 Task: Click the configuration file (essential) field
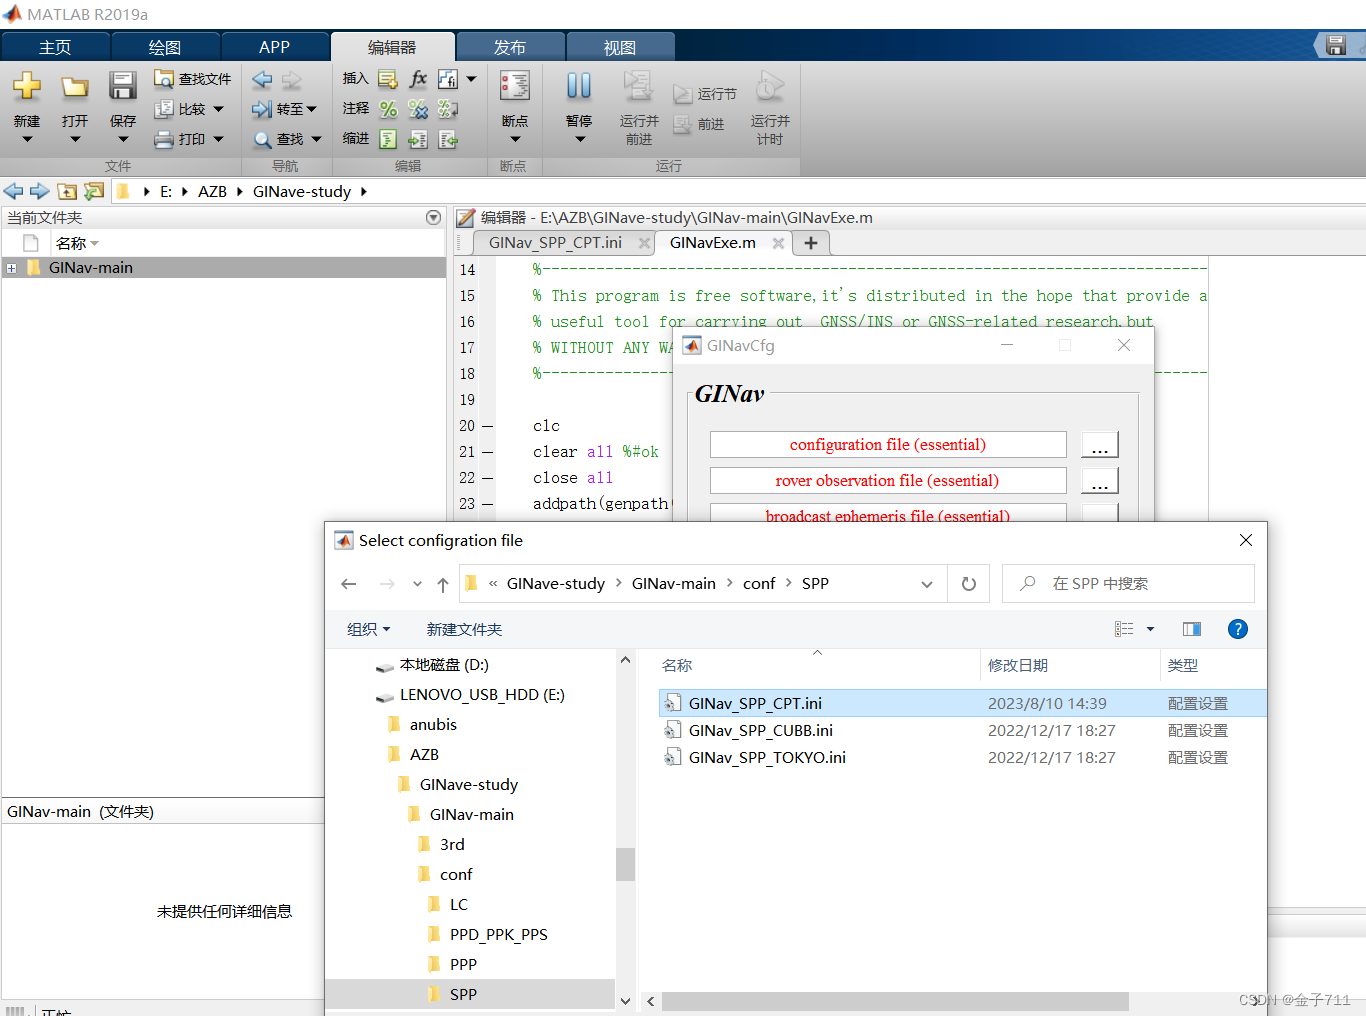coord(888,445)
